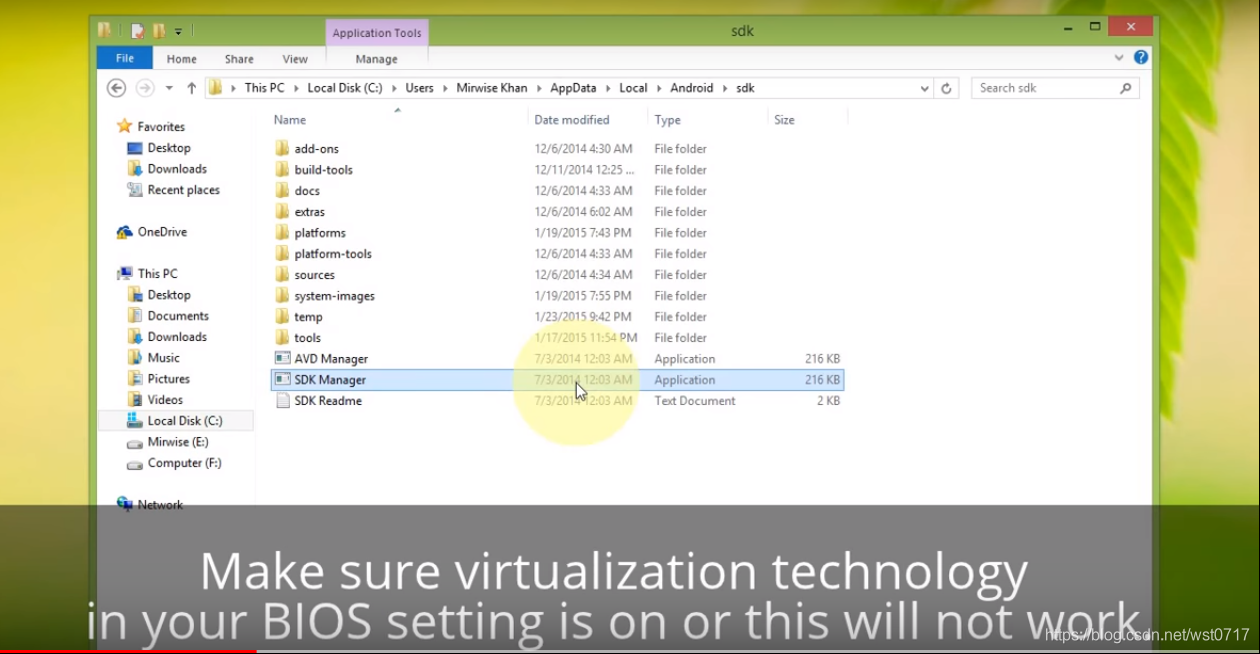
Task: Switch to the Share ribbon tab
Action: [x=239, y=59]
